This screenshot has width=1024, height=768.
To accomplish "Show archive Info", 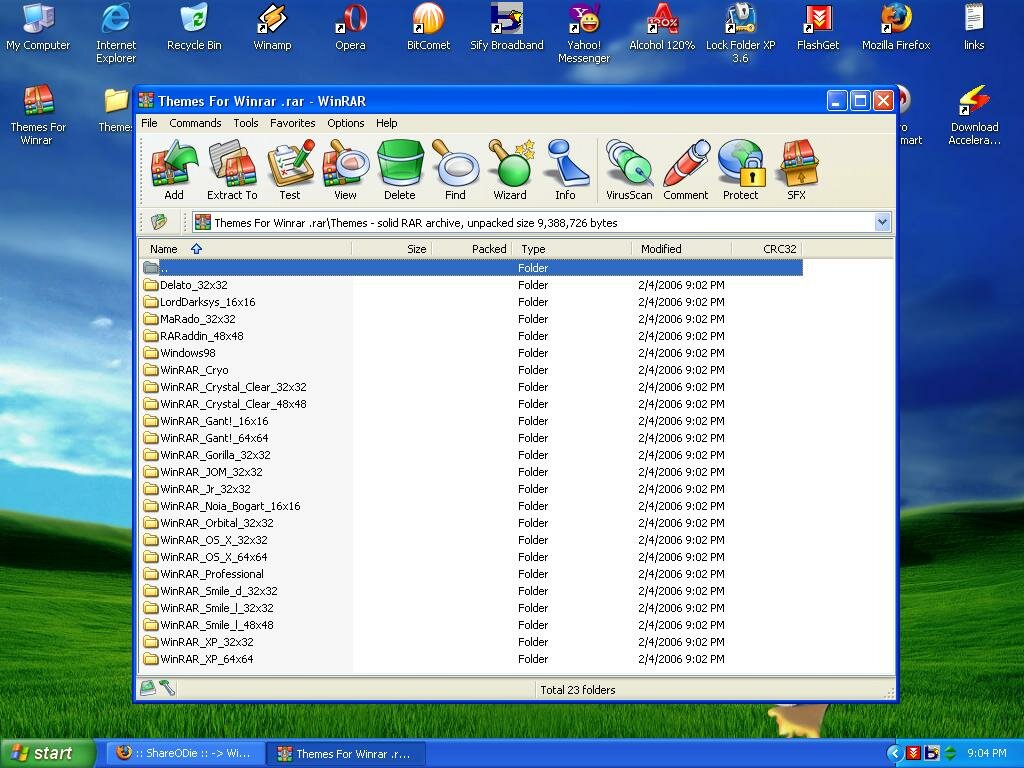I will (566, 169).
